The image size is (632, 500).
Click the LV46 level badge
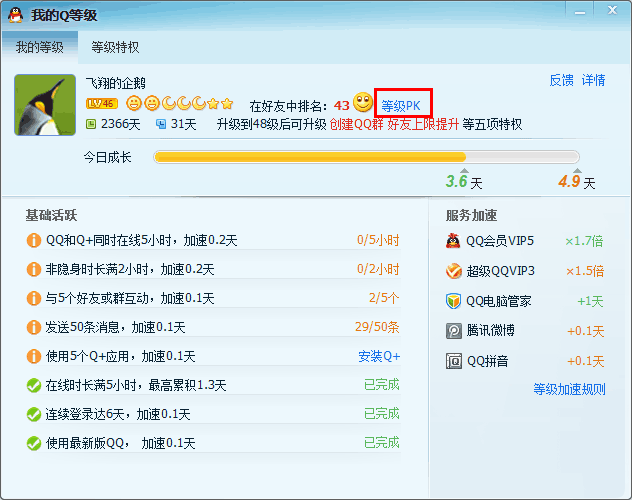click(102, 104)
